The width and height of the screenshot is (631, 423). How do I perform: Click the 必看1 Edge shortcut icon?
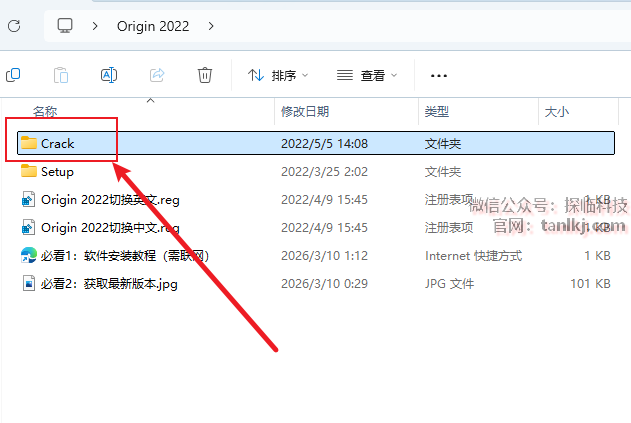pos(29,255)
